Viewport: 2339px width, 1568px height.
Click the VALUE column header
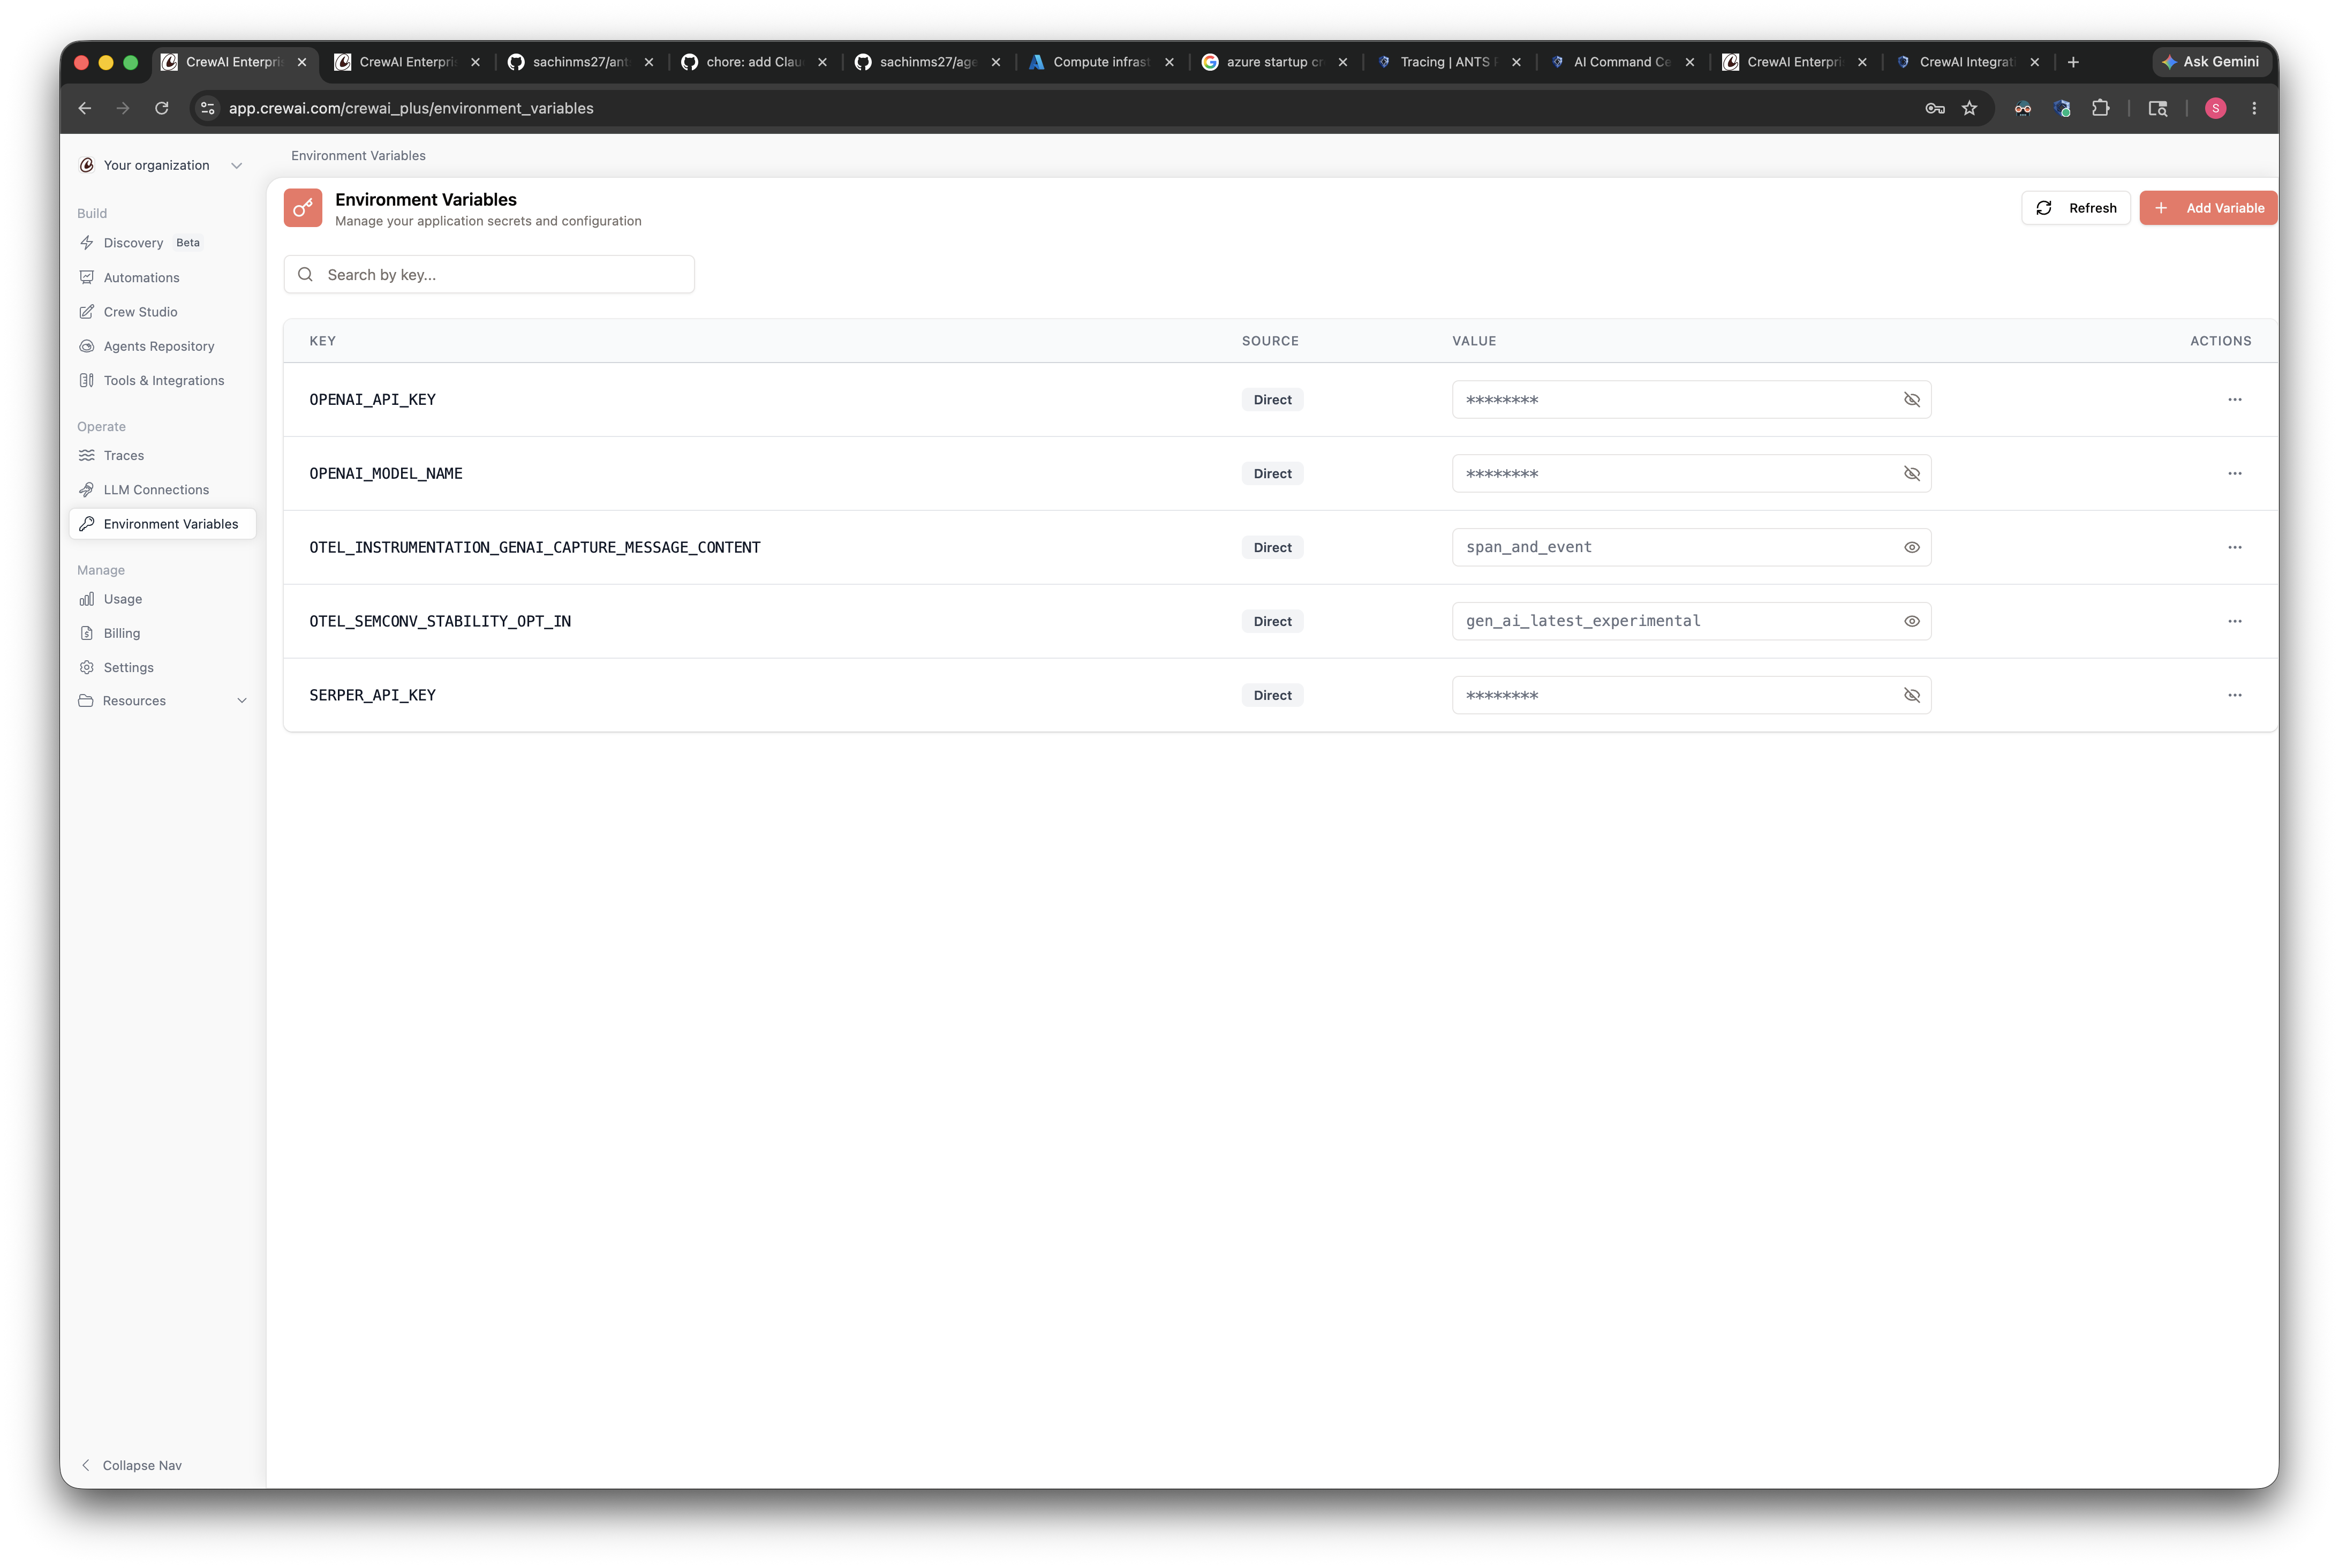(x=1474, y=341)
